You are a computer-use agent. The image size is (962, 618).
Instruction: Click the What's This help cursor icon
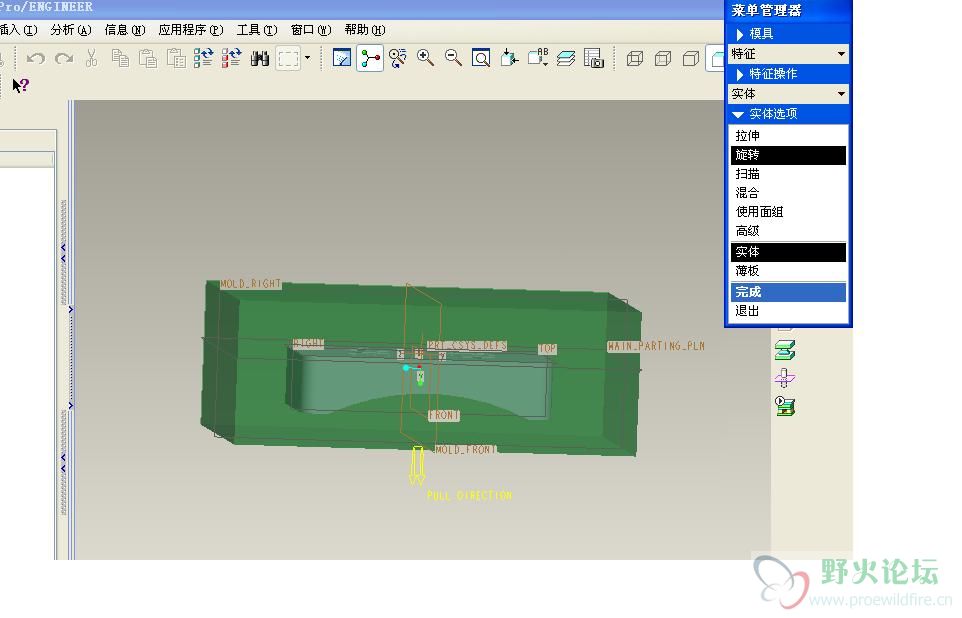point(20,85)
